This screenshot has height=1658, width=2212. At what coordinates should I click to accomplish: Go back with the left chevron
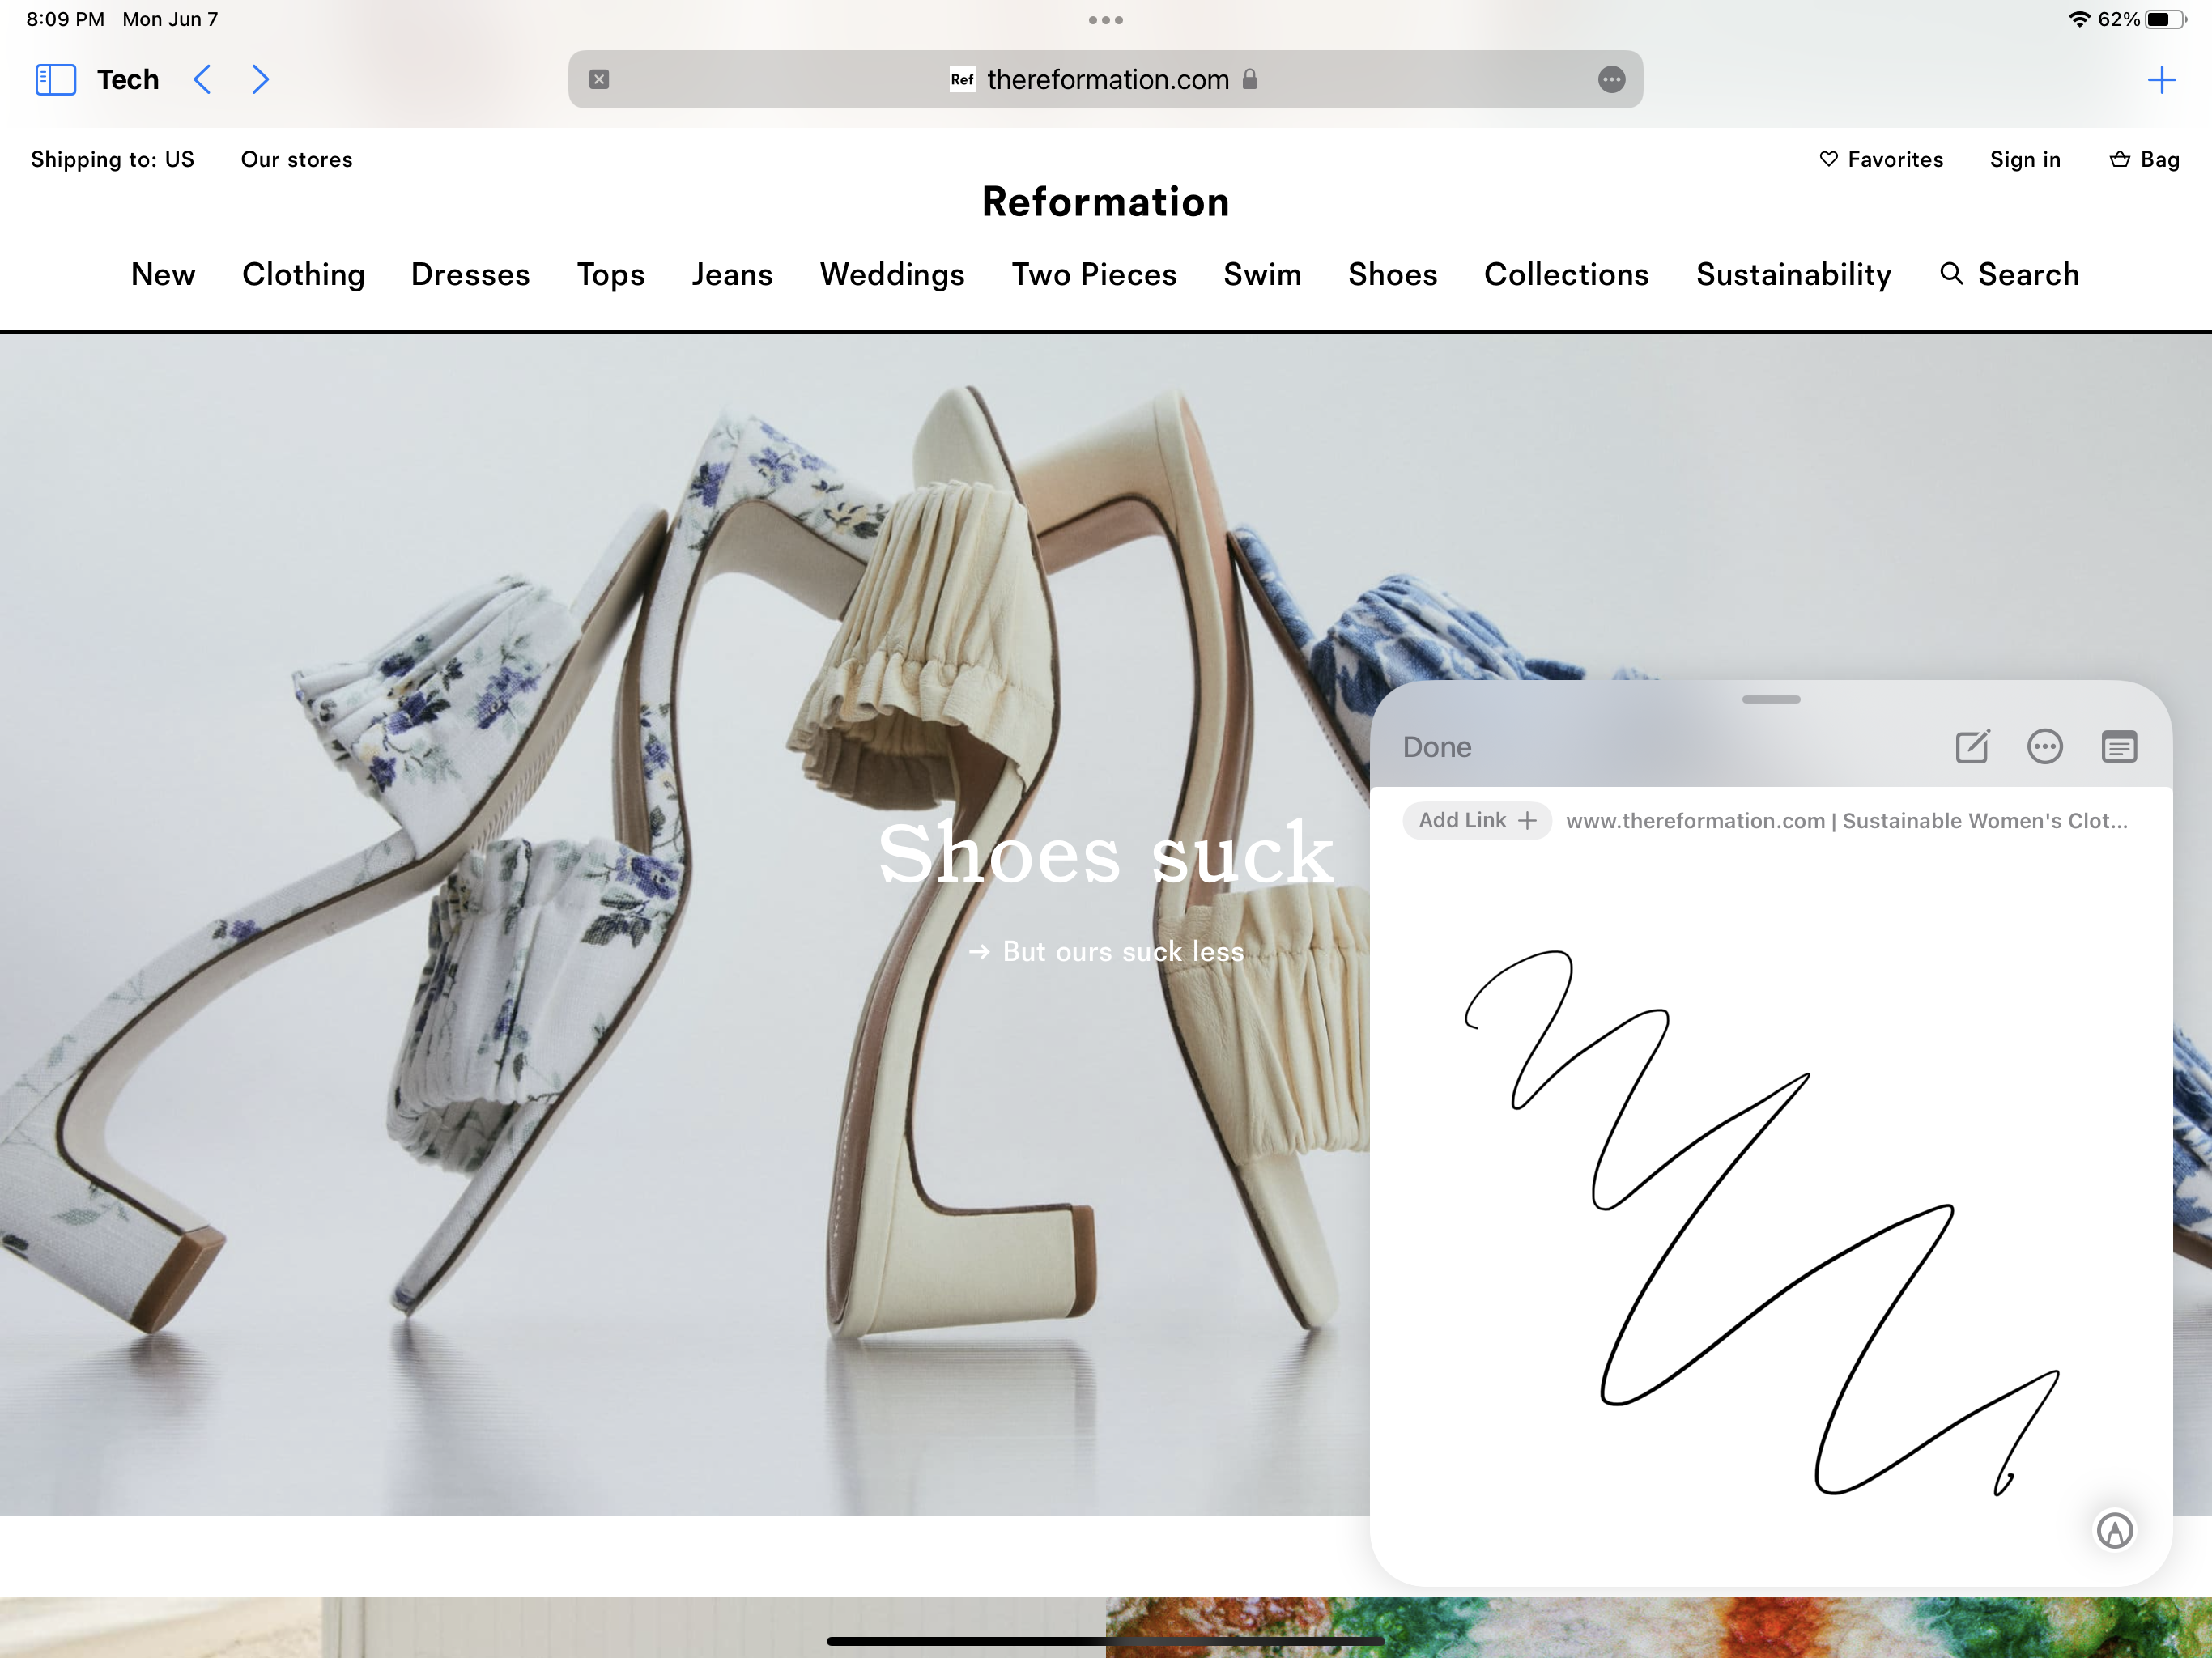pos(202,79)
